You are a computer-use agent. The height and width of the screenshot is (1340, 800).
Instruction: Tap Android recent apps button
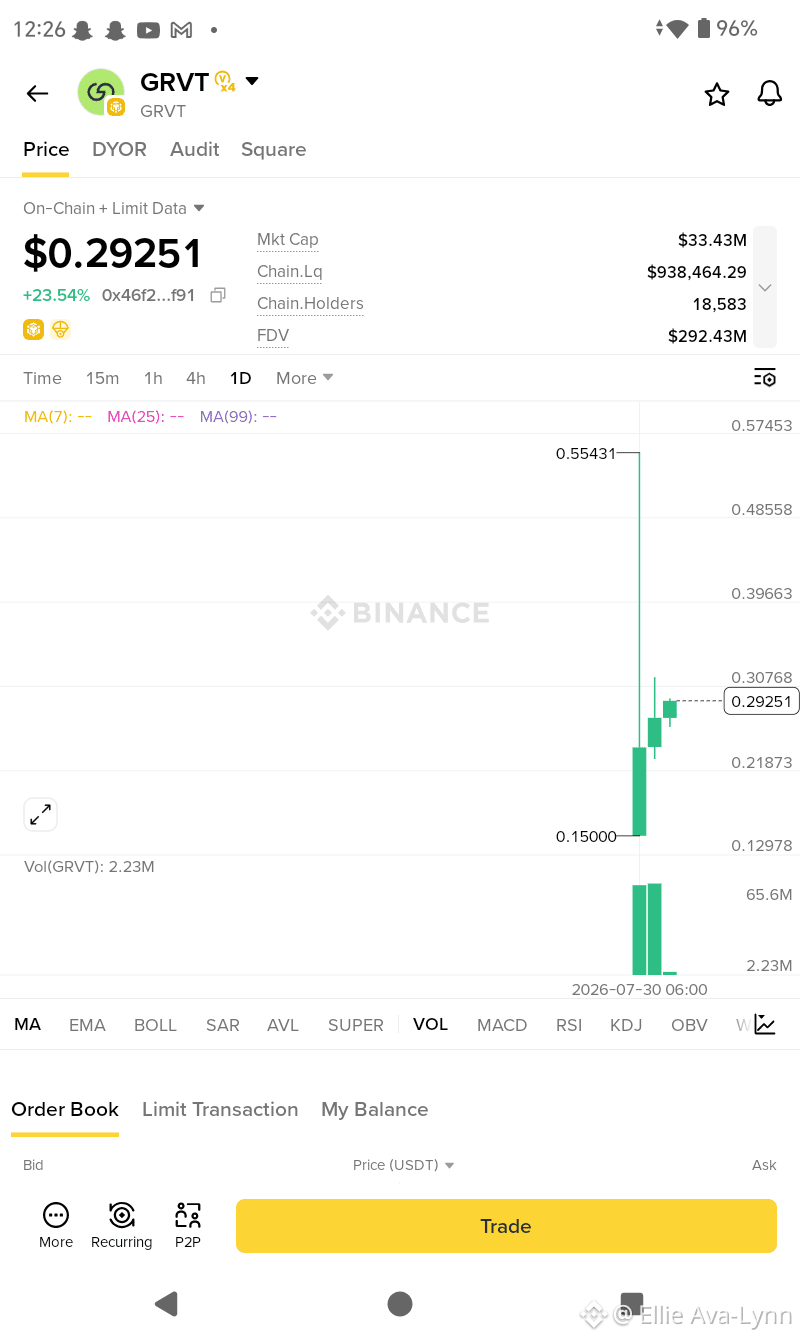[x=632, y=1303]
